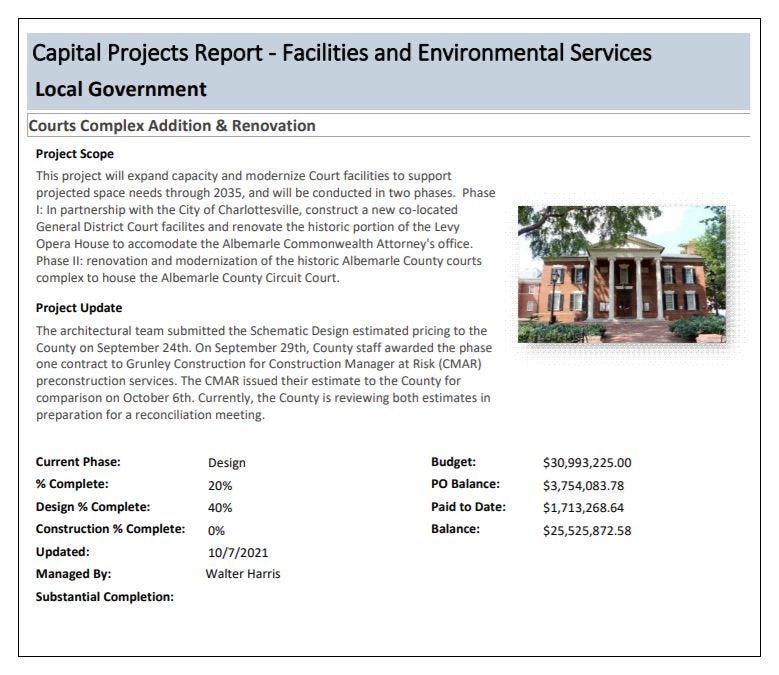Click the 'Project Scope' heading

coord(75,154)
